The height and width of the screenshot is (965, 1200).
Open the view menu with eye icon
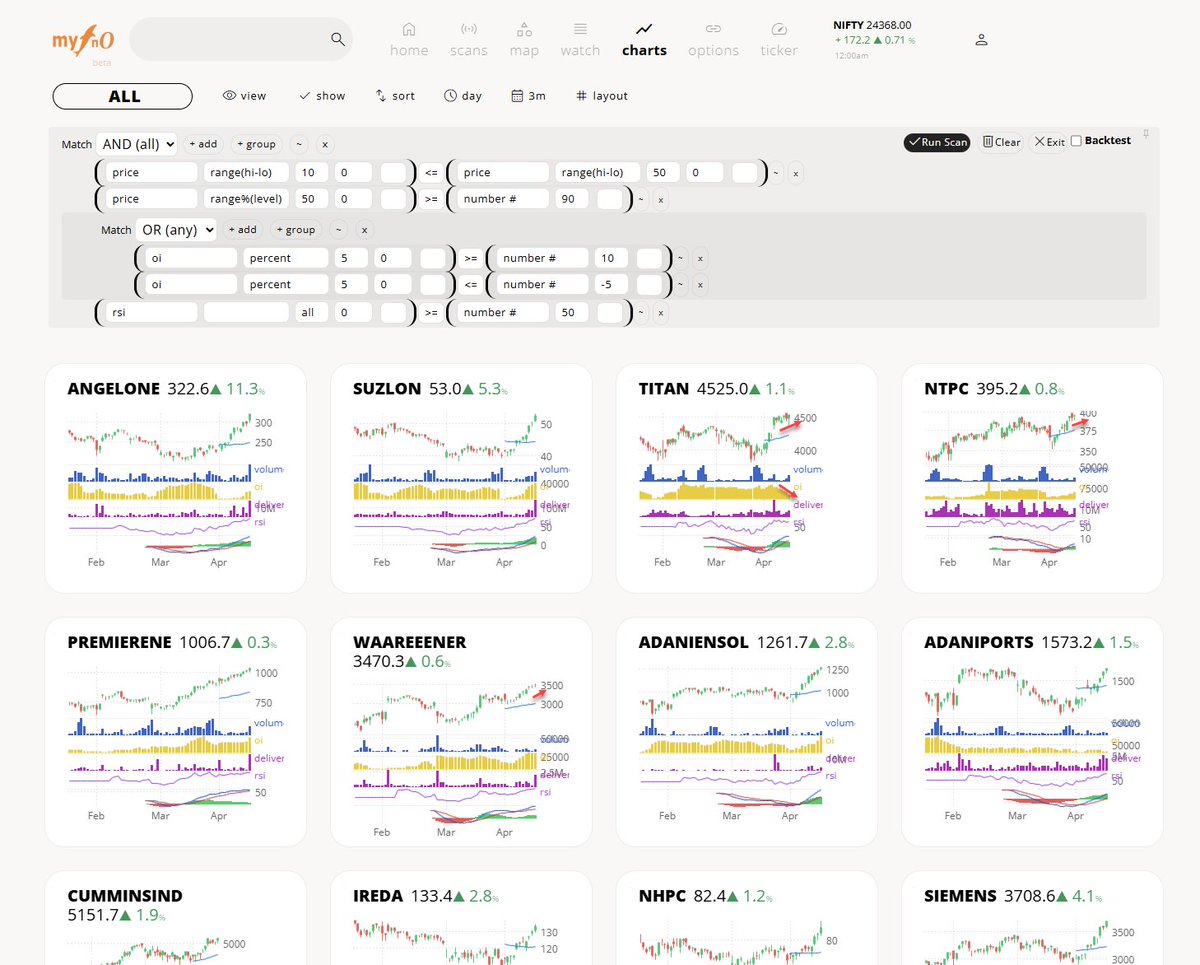click(x=244, y=96)
